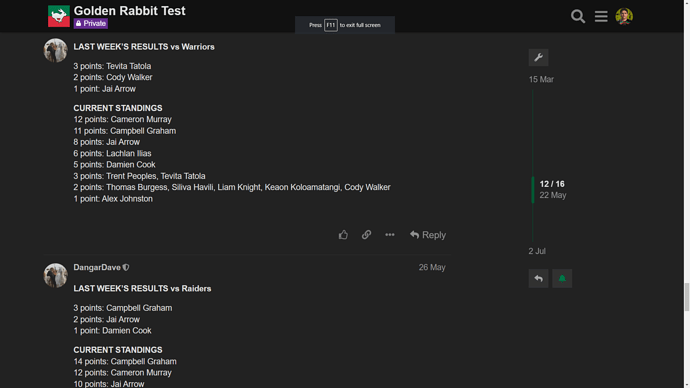Click the '14 points: Campbell Graham' line
This screenshot has height=388, width=690.
click(x=125, y=362)
